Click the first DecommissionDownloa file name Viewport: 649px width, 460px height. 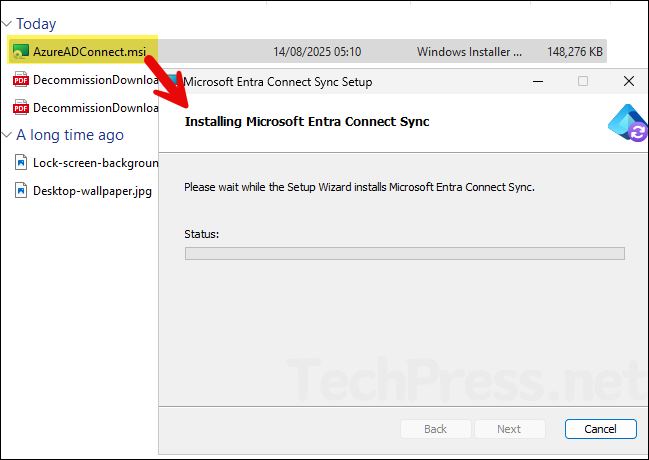[x=96, y=79]
